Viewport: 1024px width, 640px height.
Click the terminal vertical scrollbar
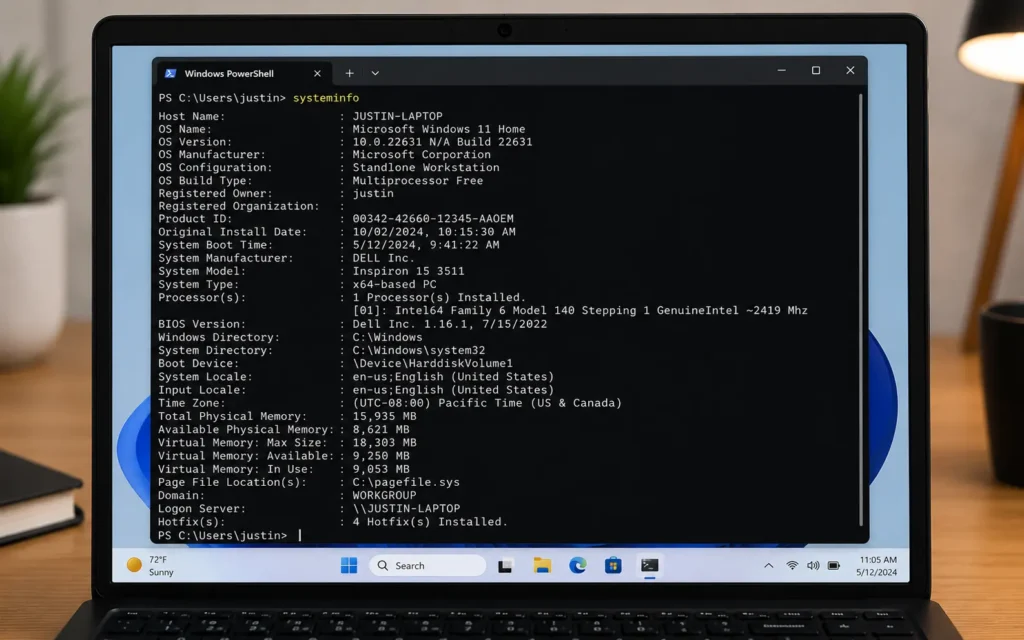860,310
